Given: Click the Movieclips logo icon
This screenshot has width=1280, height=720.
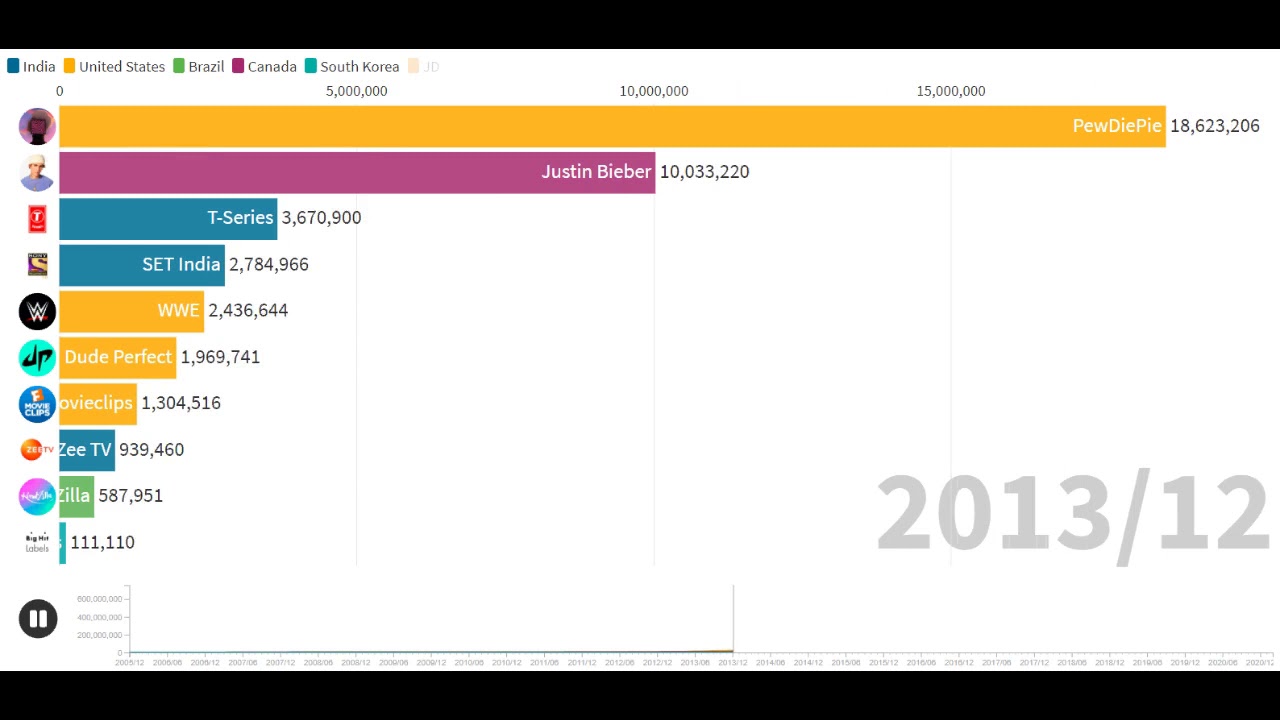Looking at the screenshot, I should click(x=37, y=404).
